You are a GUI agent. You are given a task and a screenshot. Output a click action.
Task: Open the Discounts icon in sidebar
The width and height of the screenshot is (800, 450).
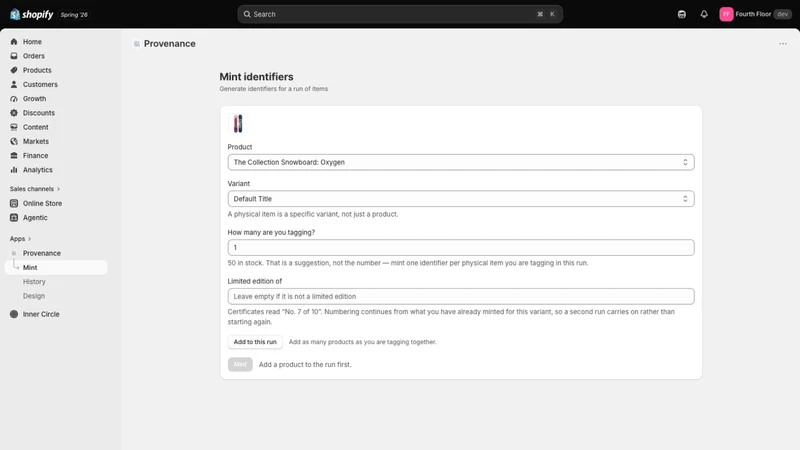point(14,113)
